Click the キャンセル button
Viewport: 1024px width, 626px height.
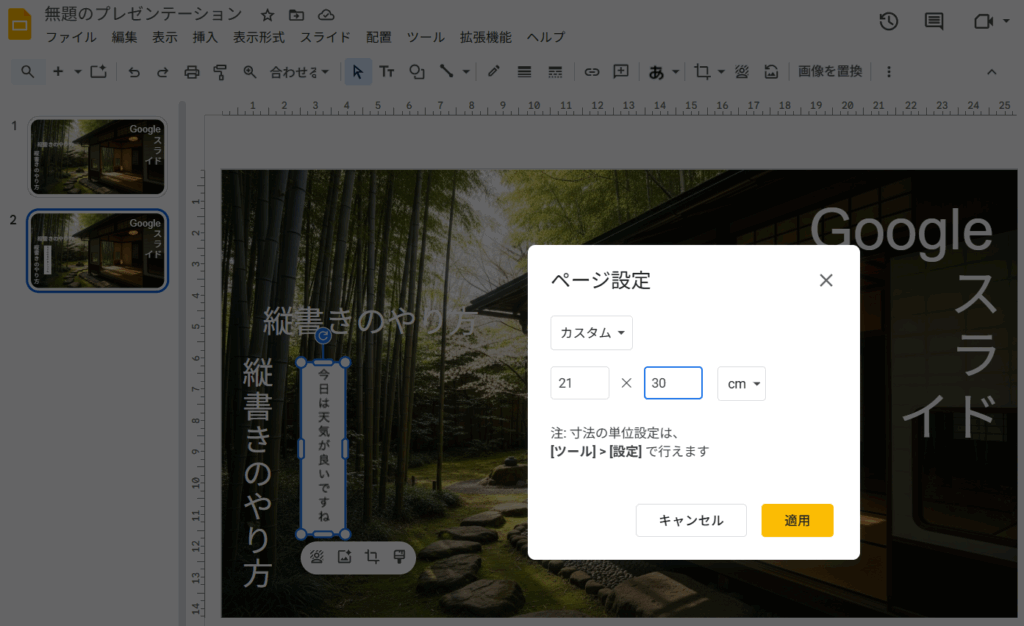(x=691, y=520)
